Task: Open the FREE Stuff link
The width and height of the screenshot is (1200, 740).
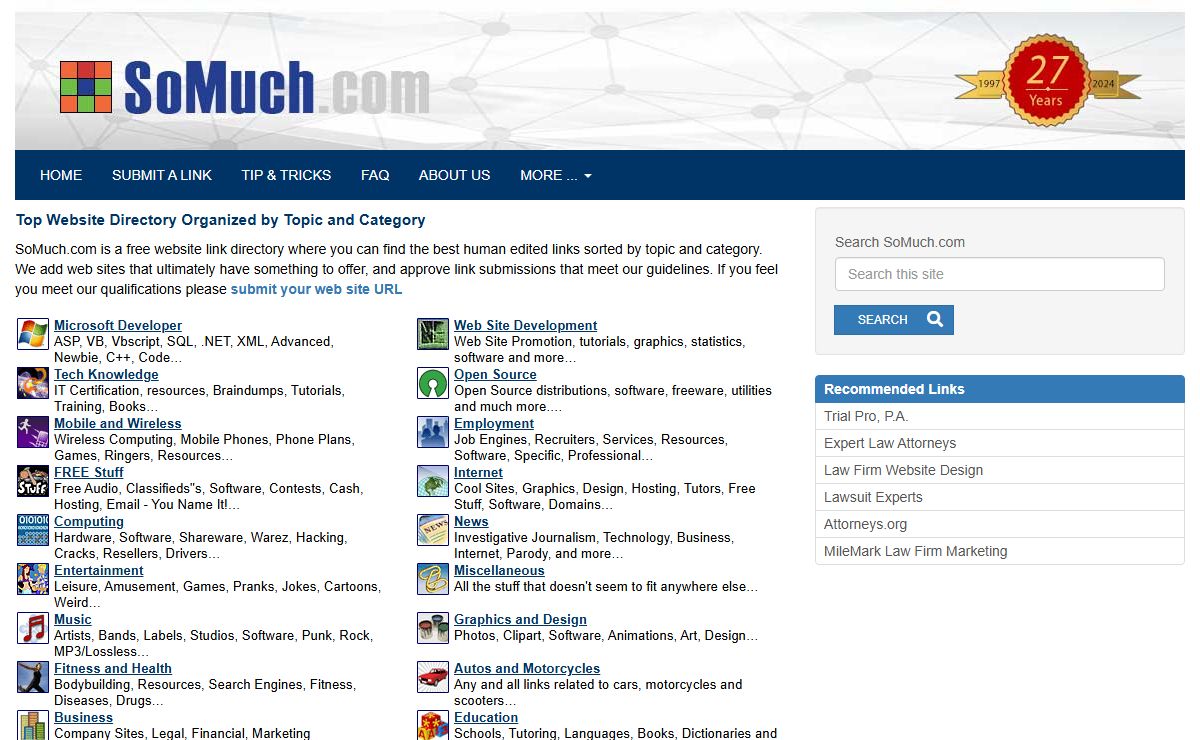Action: [x=89, y=472]
